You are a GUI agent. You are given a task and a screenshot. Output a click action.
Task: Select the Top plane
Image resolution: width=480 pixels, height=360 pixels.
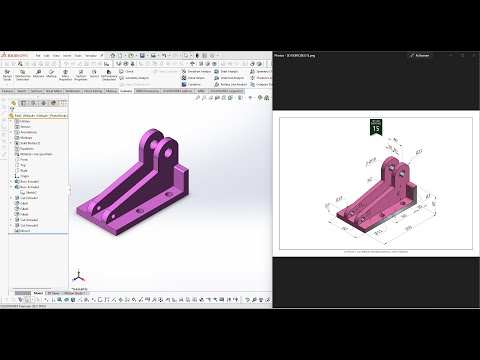click(20, 165)
